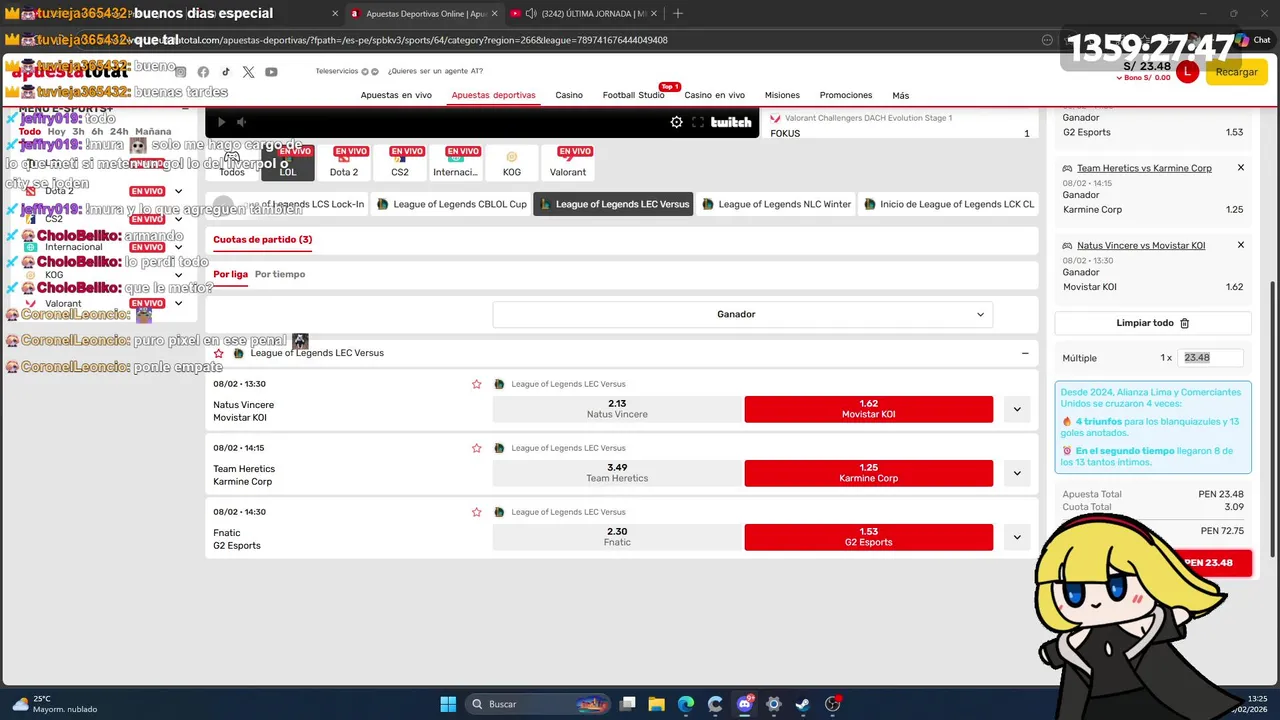Open Steam from the taskbar
1280x720 pixels.
coord(802,704)
